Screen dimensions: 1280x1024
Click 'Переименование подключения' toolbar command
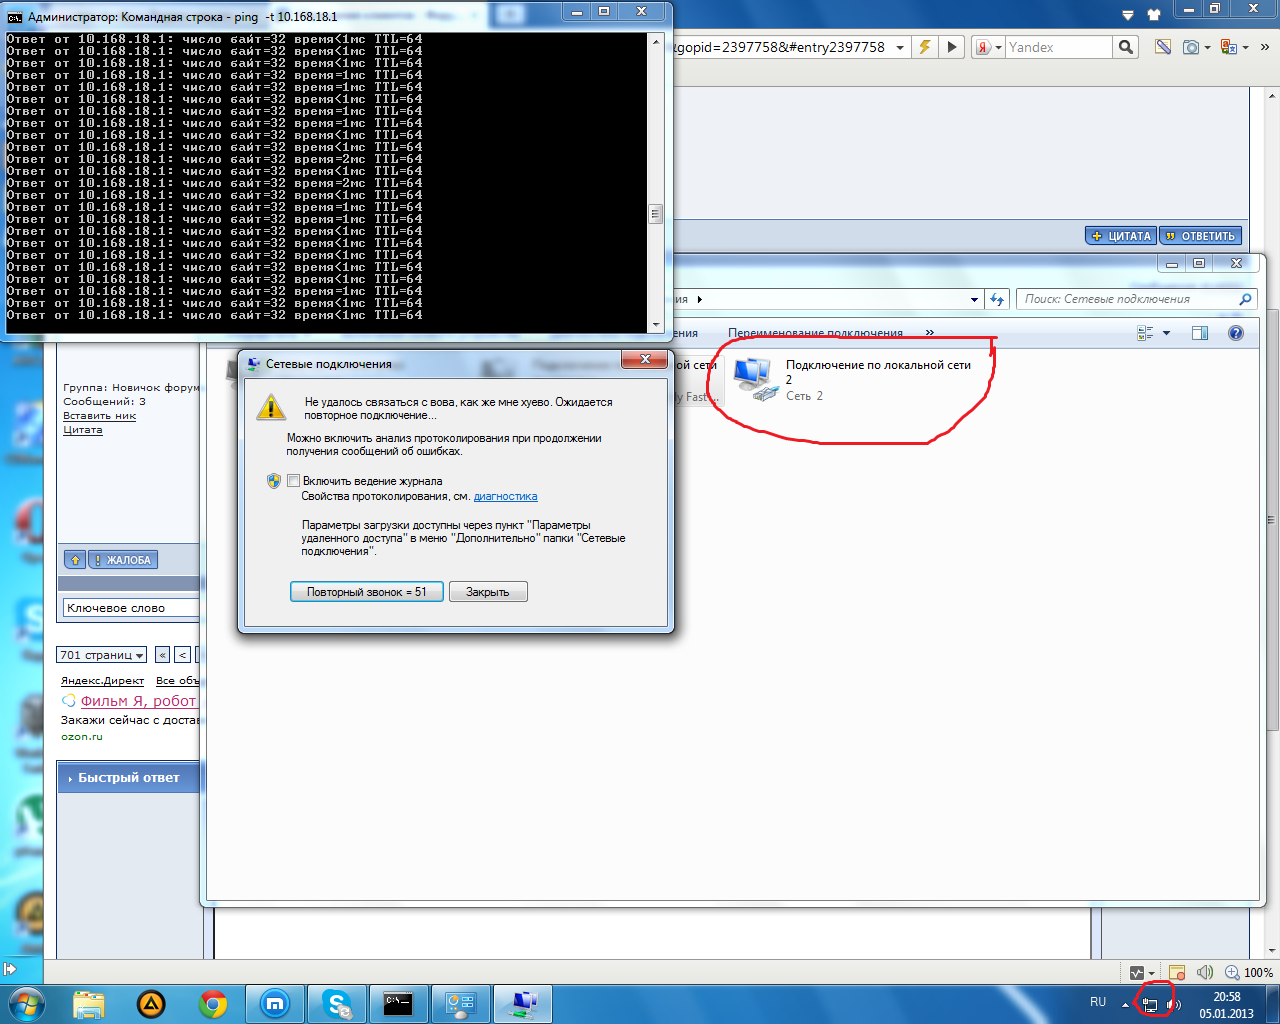[x=815, y=333]
